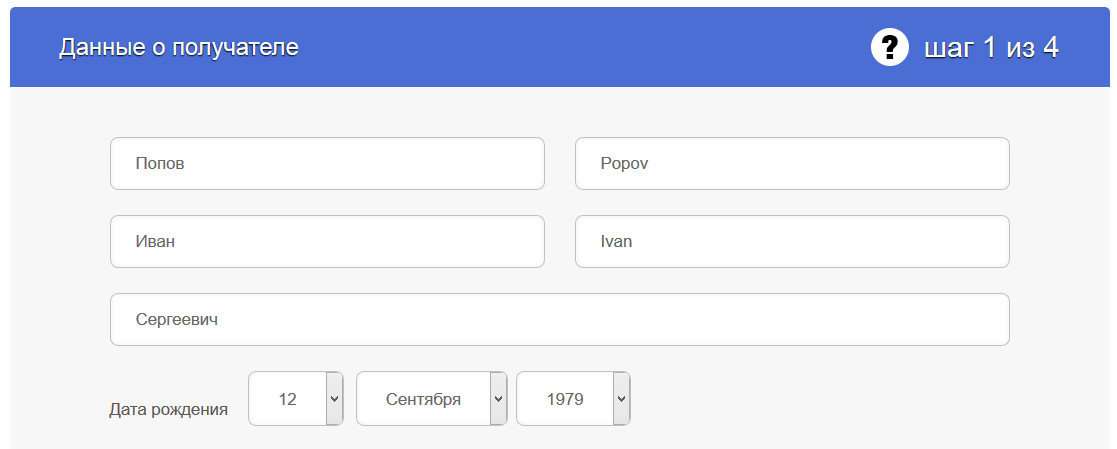Click the '1979' value in year selector

tap(565, 399)
